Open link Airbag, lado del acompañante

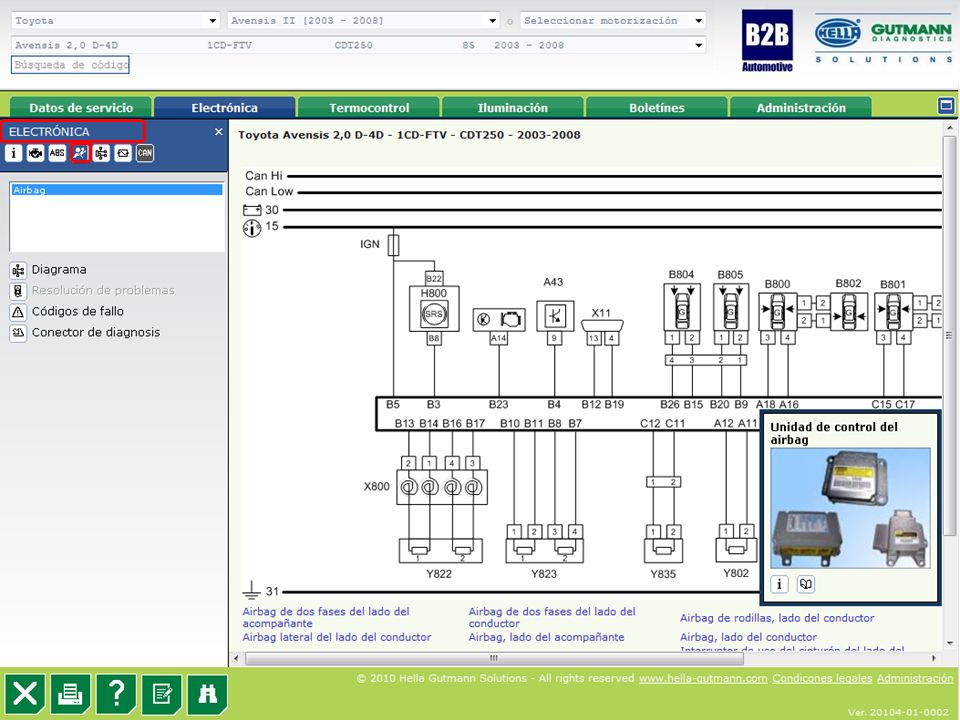546,637
